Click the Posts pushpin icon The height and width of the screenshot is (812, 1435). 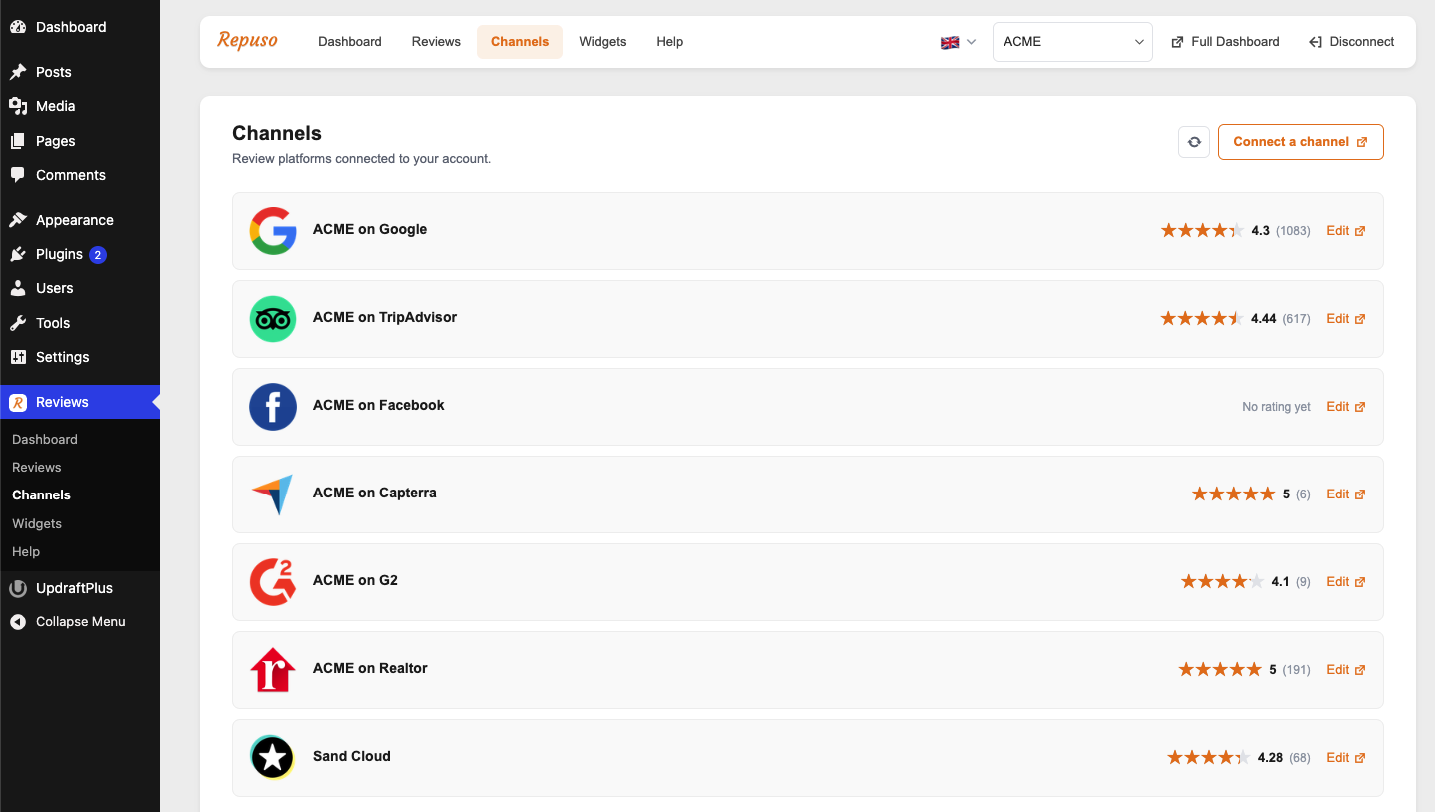click(18, 72)
